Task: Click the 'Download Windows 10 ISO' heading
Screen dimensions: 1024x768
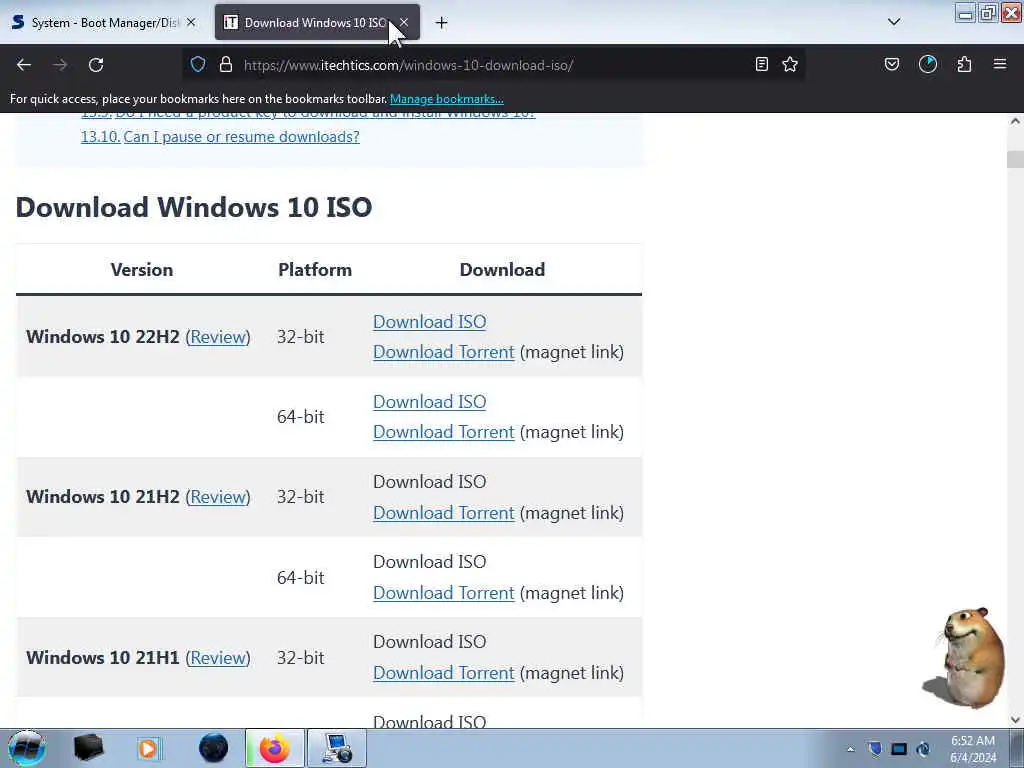Action: click(x=194, y=207)
